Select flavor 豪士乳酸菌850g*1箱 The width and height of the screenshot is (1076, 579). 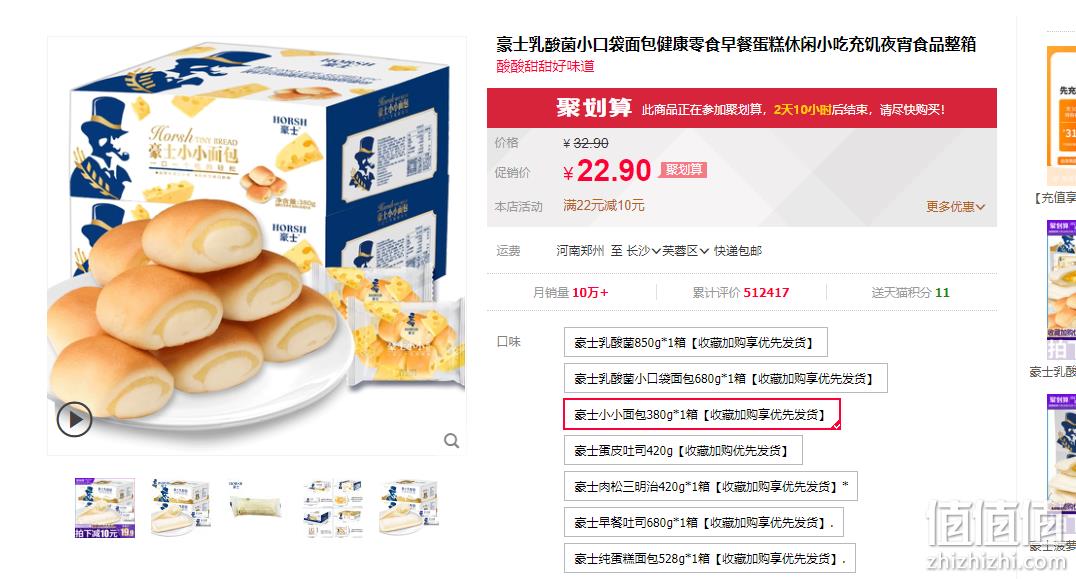695,342
